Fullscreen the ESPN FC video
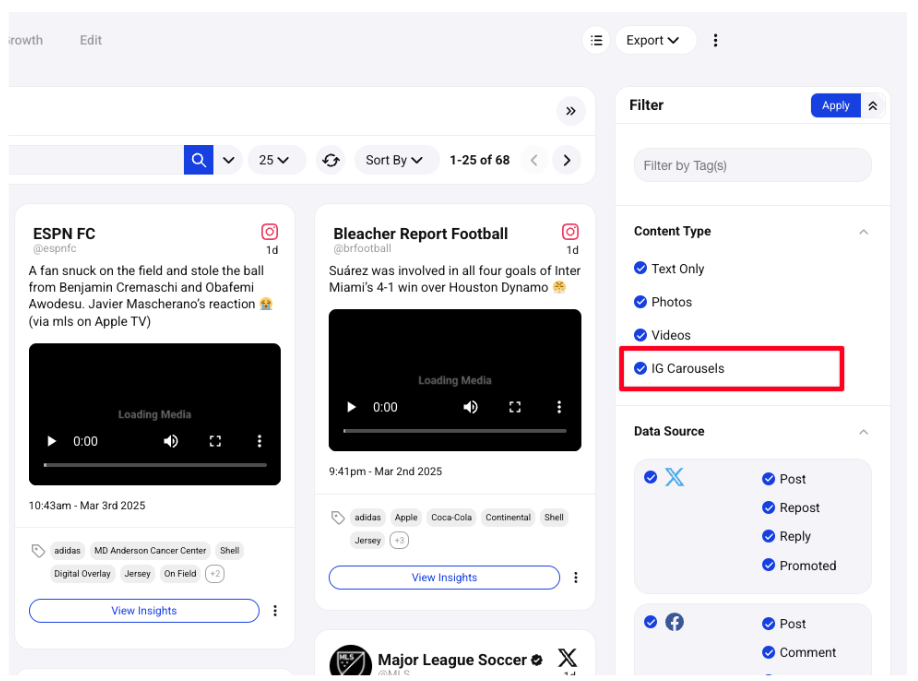The height and width of the screenshot is (681, 918). pyautogui.click(x=215, y=441)
